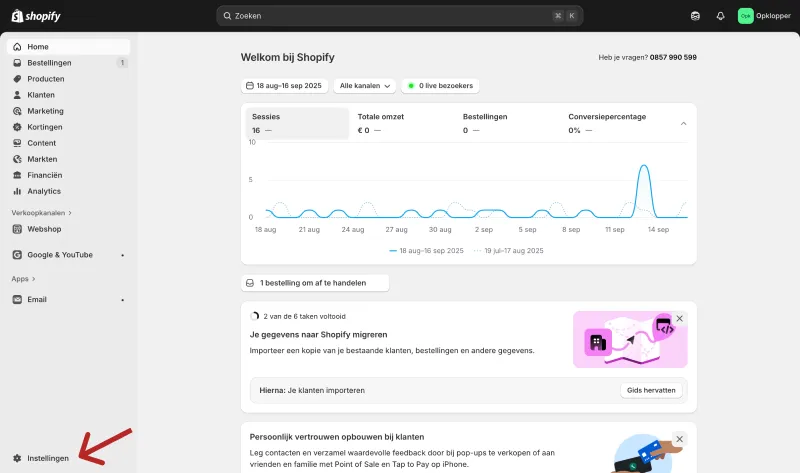Image resolution: width=800 pixels, height=473 pixels.
Task: Expand the Apps section
Action: click(23, 279)
